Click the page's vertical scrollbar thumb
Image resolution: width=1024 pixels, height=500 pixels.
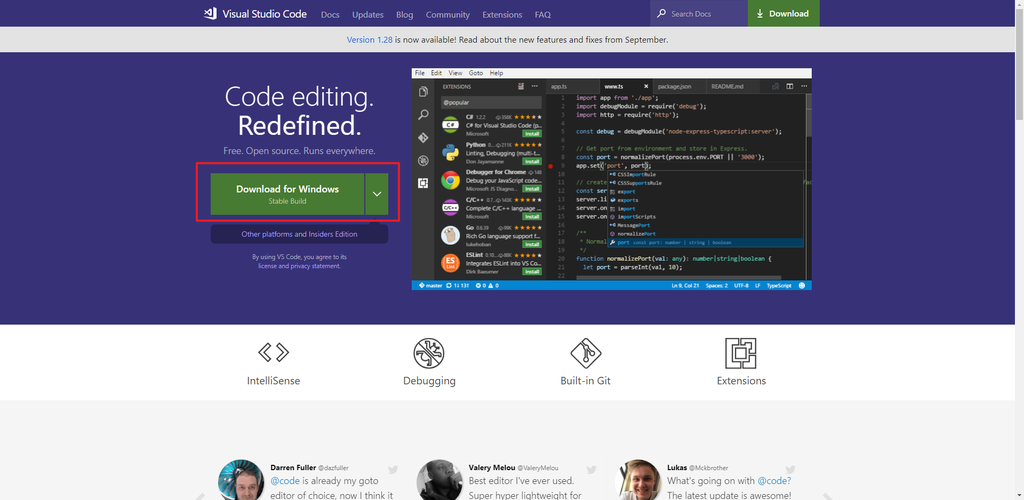[x=1019, y=63]
